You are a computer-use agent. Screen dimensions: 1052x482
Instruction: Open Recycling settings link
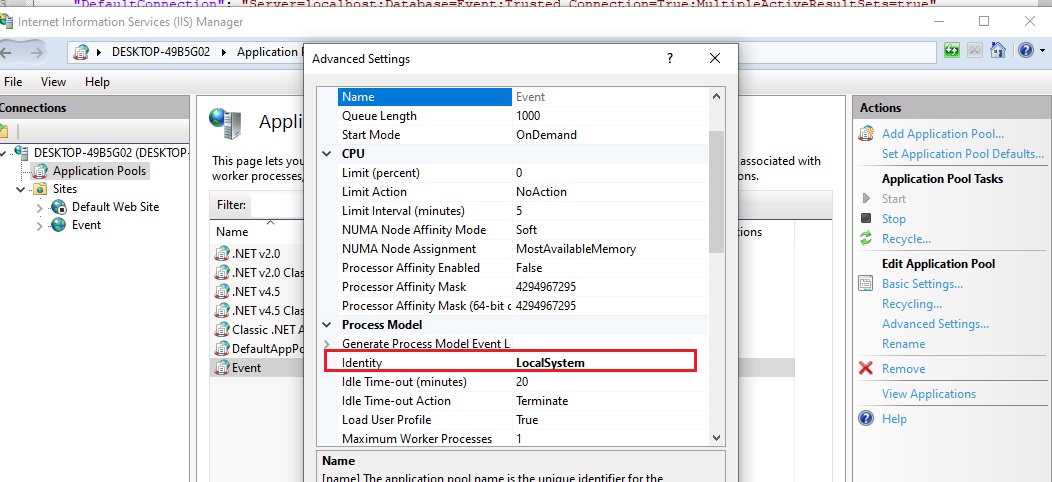912,304
